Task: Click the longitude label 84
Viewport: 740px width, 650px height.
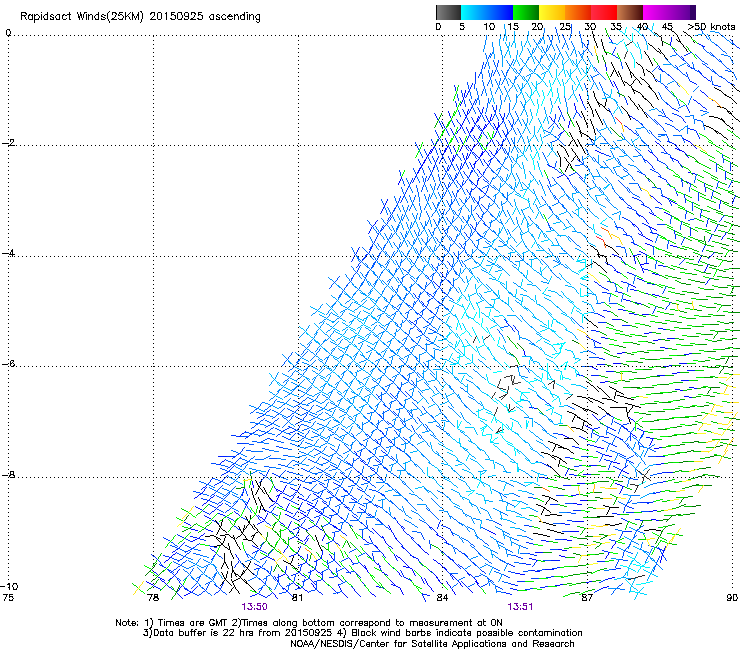Action: click(x=442, y=598)
